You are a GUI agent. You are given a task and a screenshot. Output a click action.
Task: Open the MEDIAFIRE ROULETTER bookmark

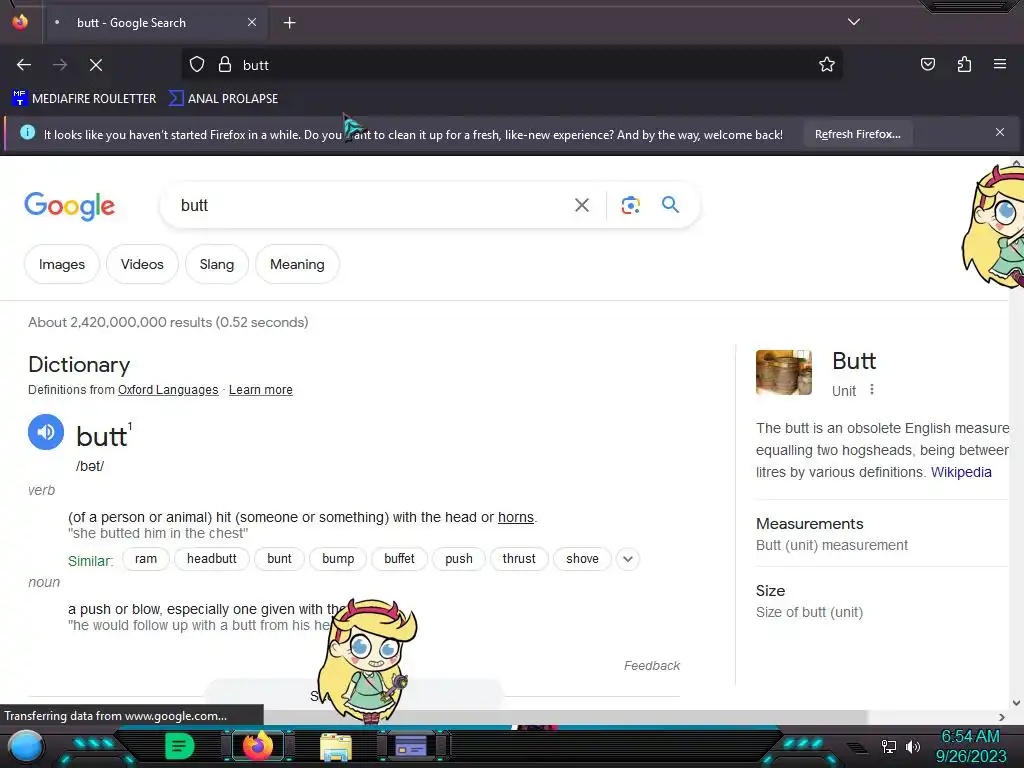[x=84, y=99]
